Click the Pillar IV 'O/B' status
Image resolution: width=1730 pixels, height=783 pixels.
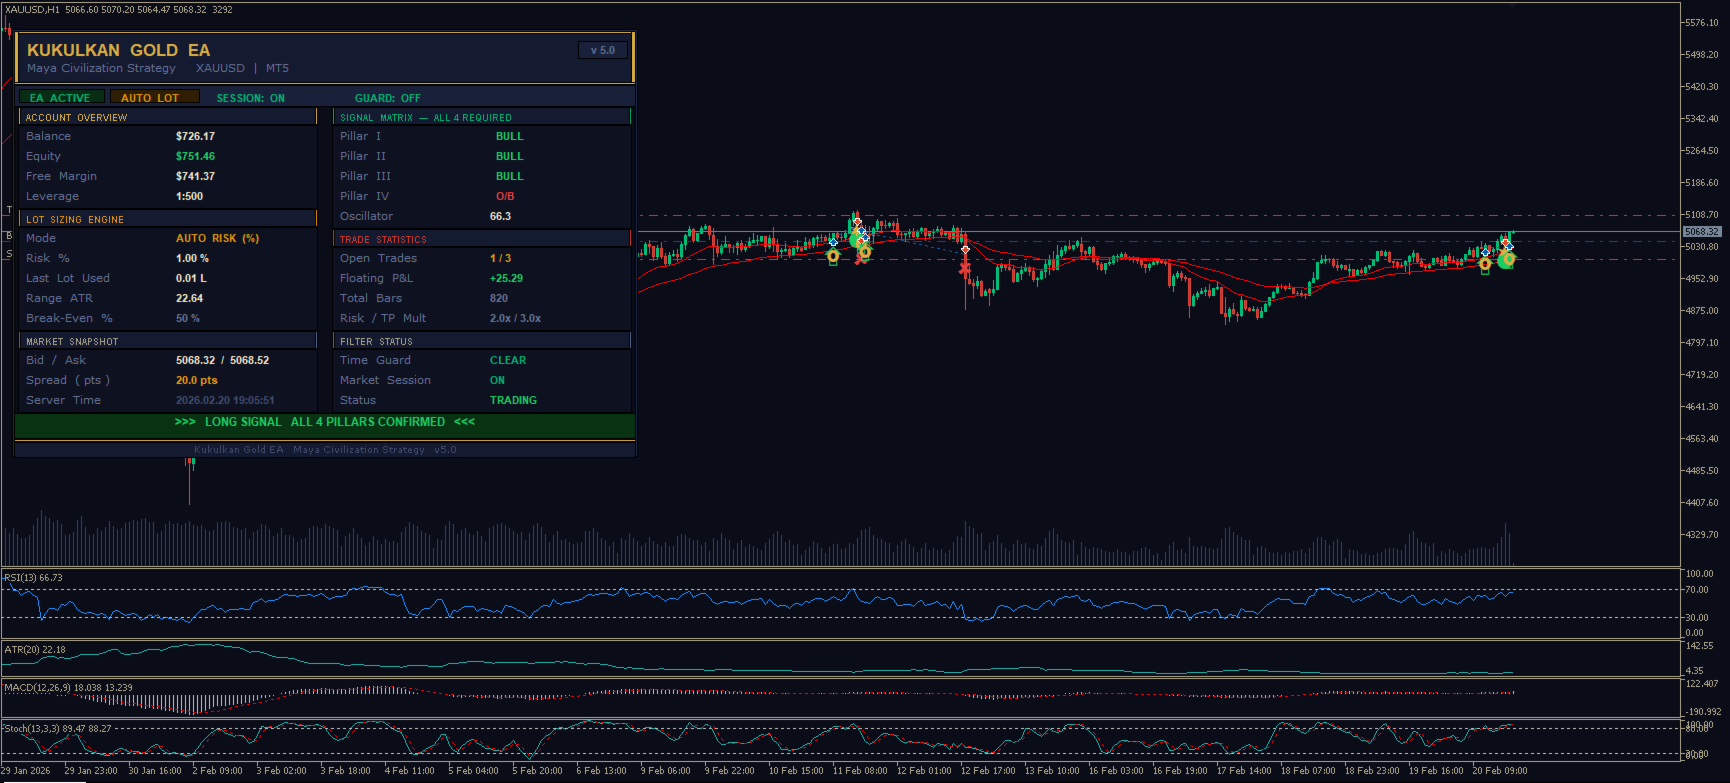pyautogui.click(x=505, y=196)
